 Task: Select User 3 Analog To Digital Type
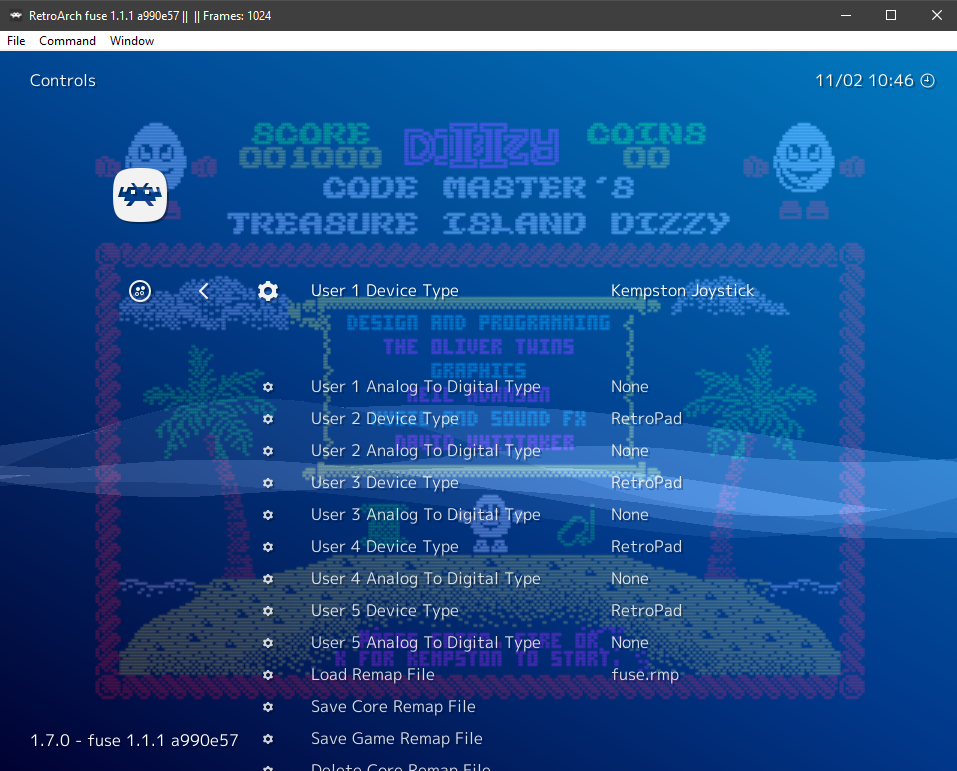(425, 515)
